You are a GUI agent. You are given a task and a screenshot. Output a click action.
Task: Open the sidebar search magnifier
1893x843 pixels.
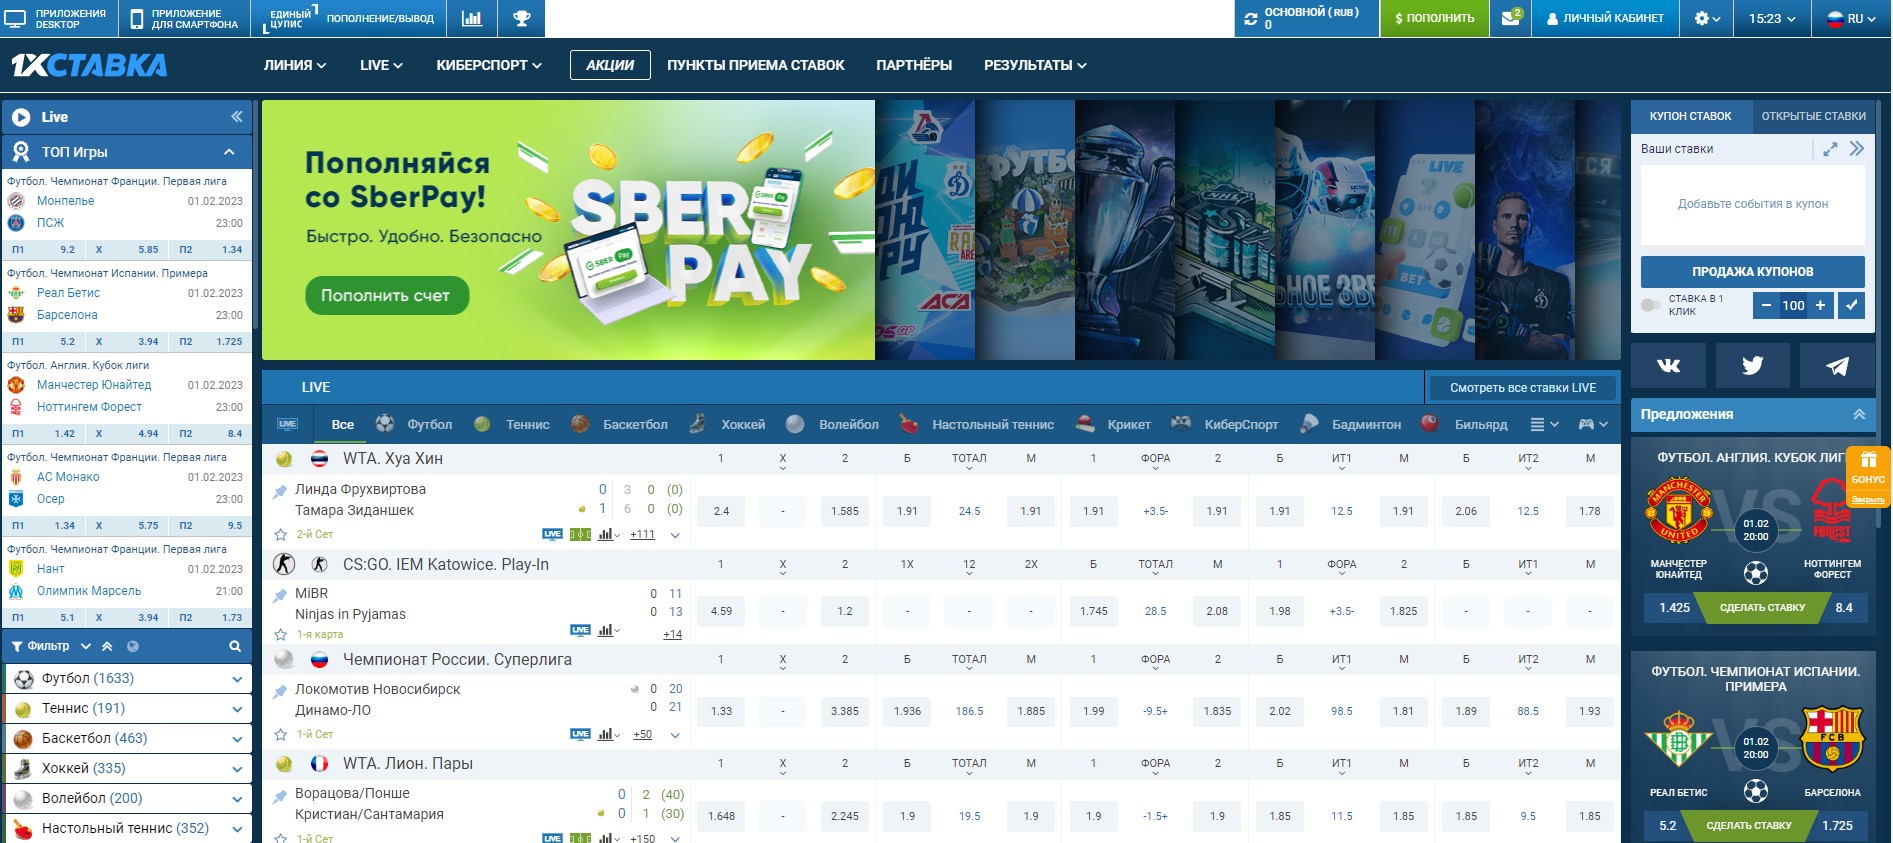(x=235, y=646)
